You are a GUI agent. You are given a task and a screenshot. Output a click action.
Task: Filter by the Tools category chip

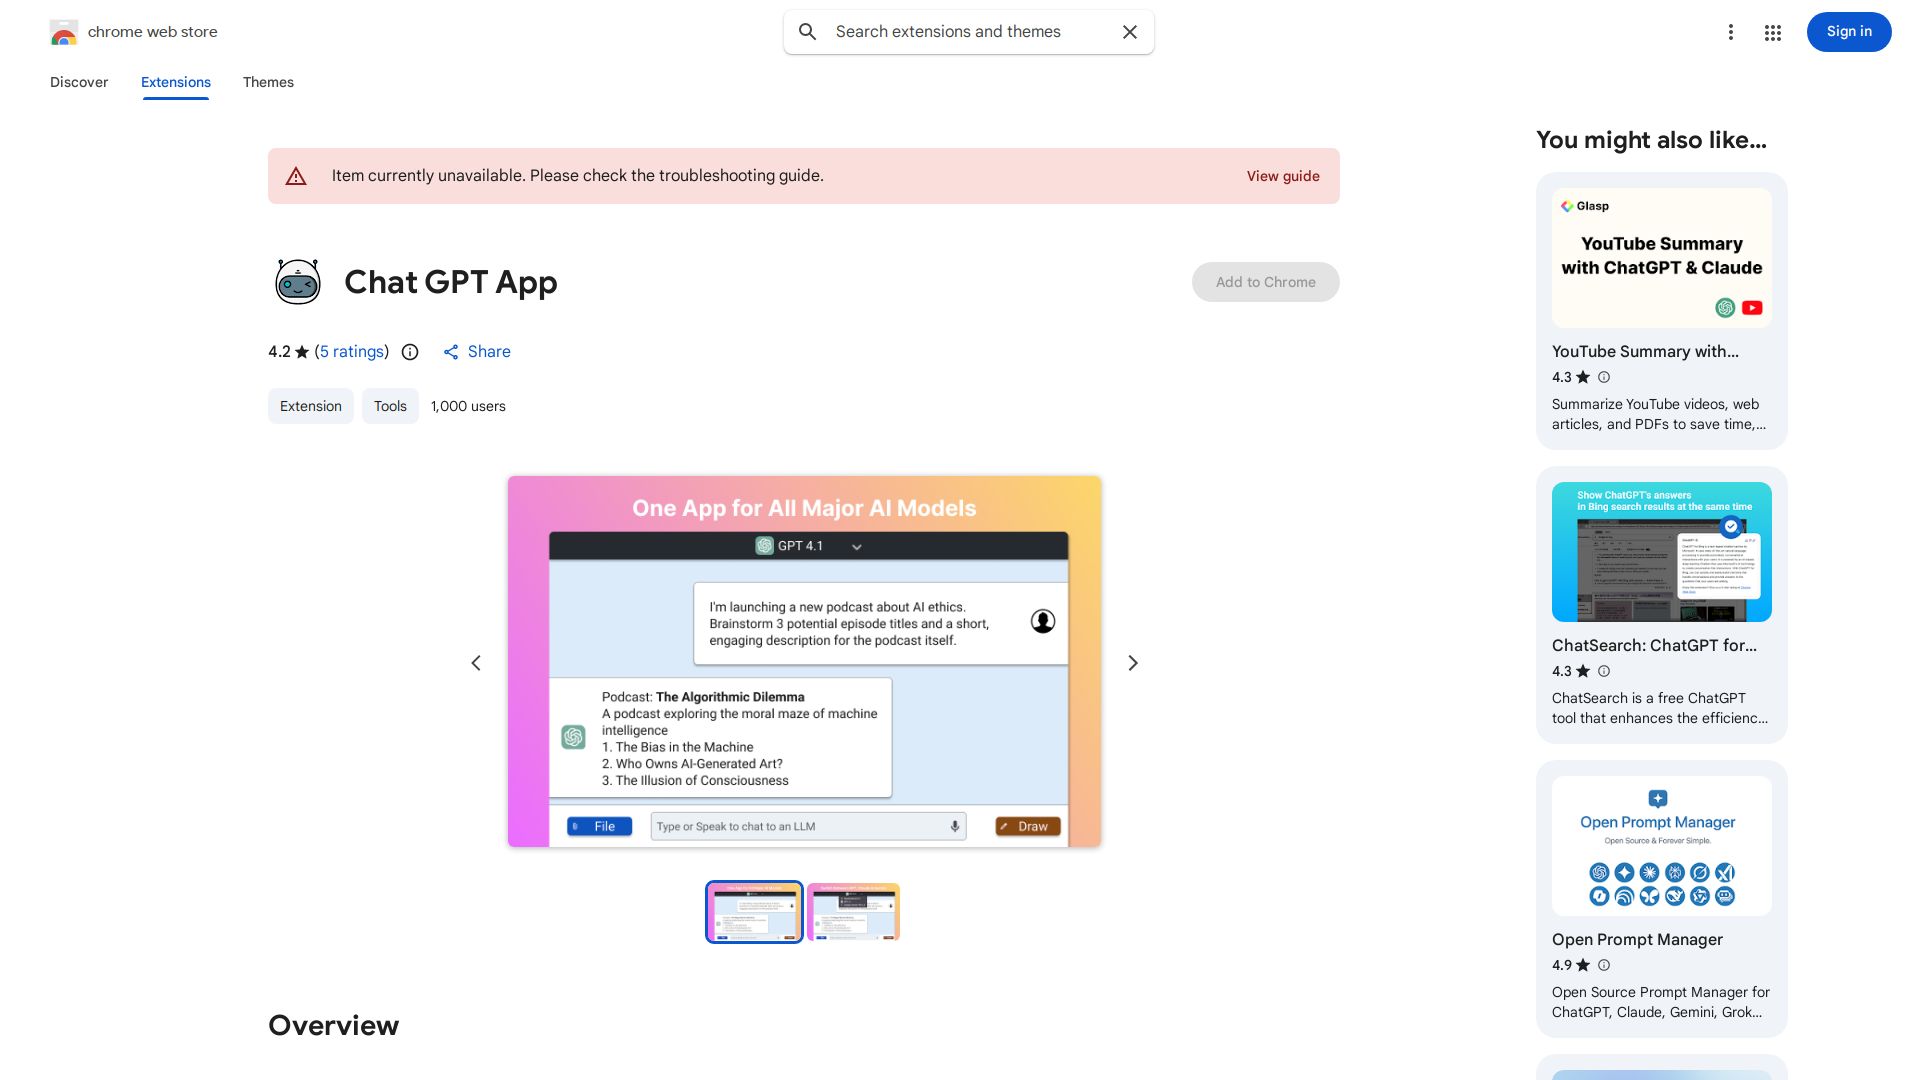390,406
